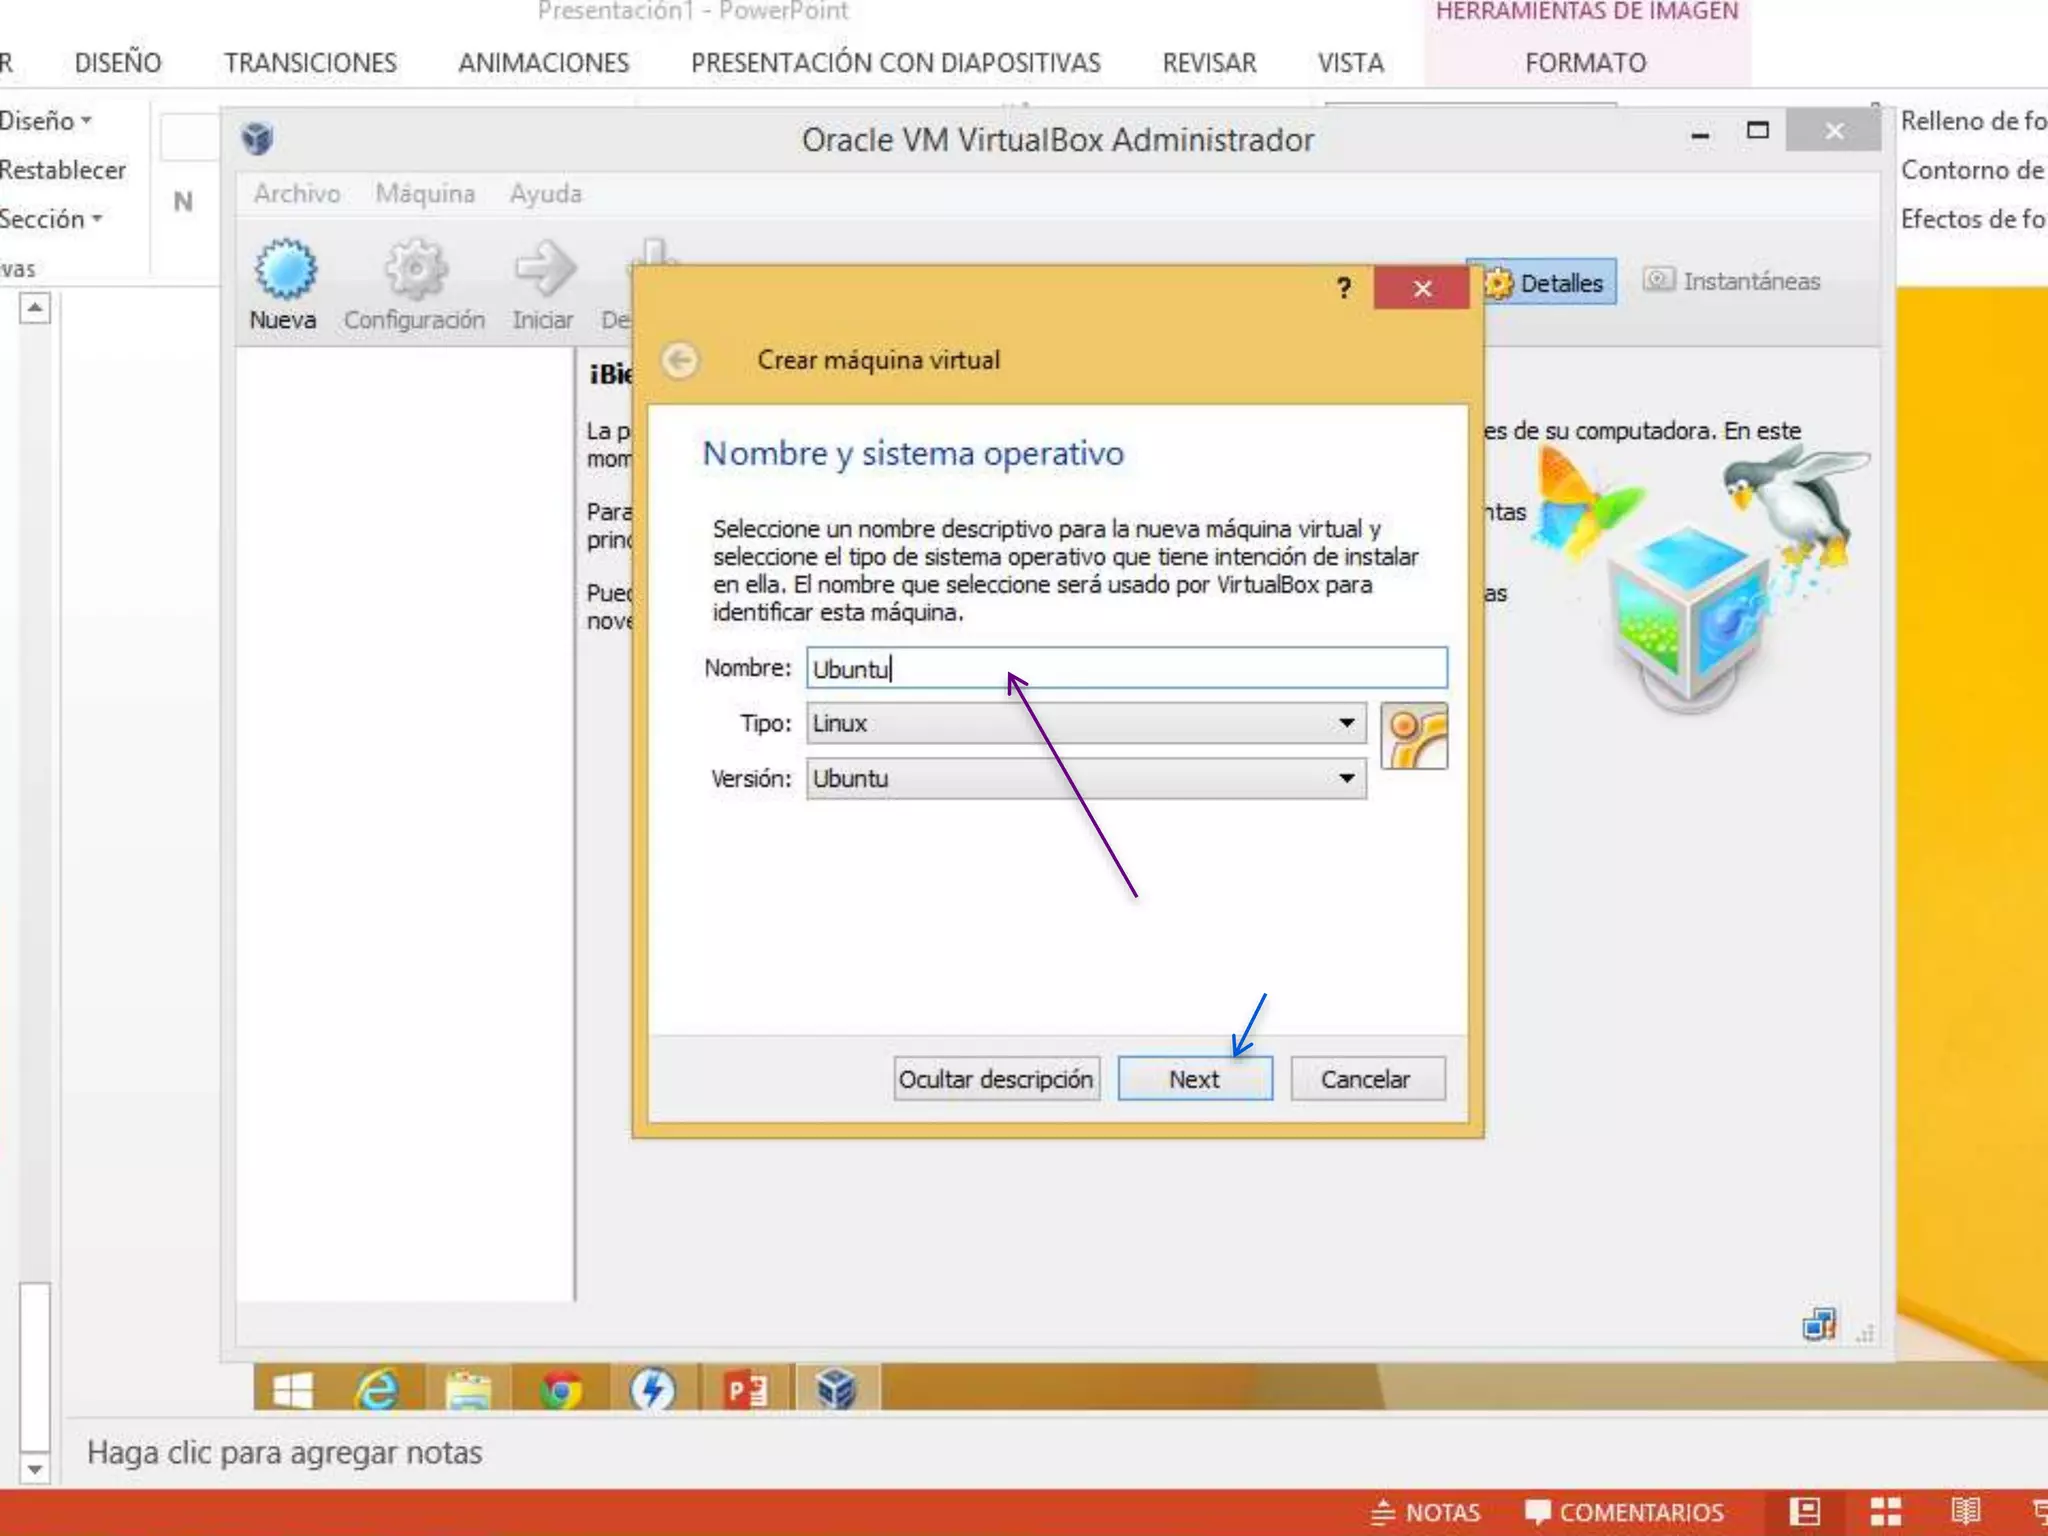Open the Máquina menu
The image size is (2048, 1536).
[x=425, y=194]
